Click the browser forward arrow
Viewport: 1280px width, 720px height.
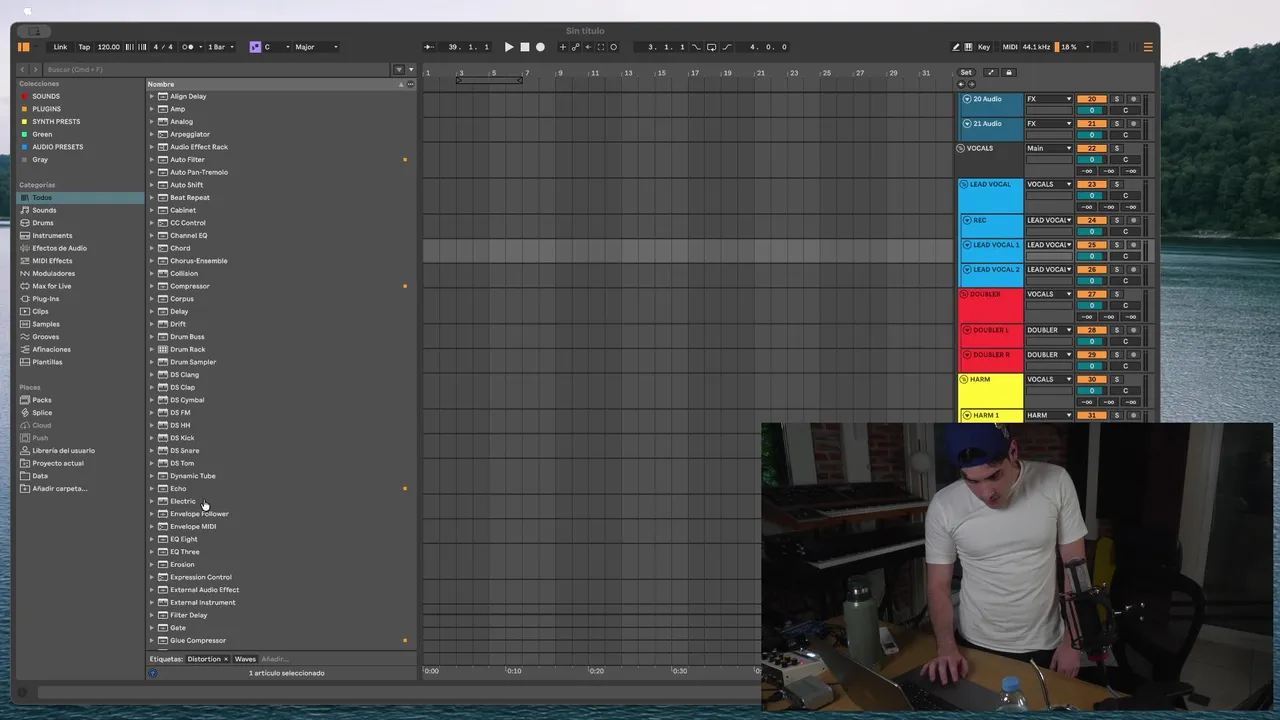pos(35,69)
